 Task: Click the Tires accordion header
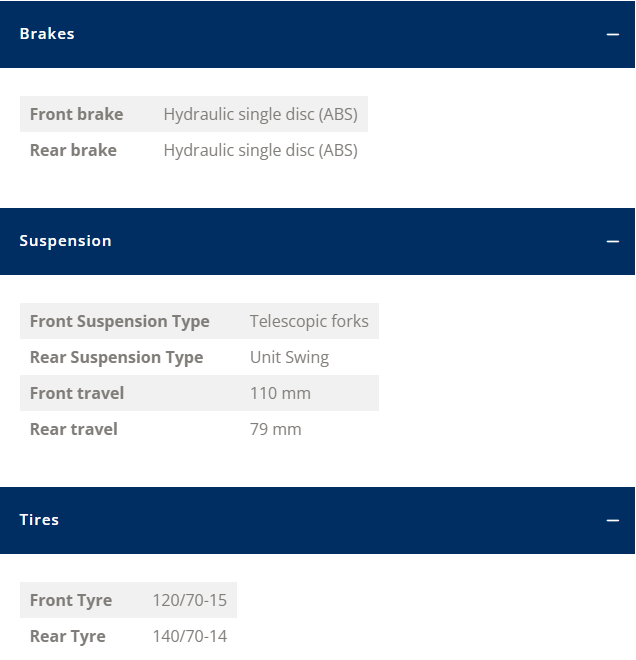coord(317,520)
